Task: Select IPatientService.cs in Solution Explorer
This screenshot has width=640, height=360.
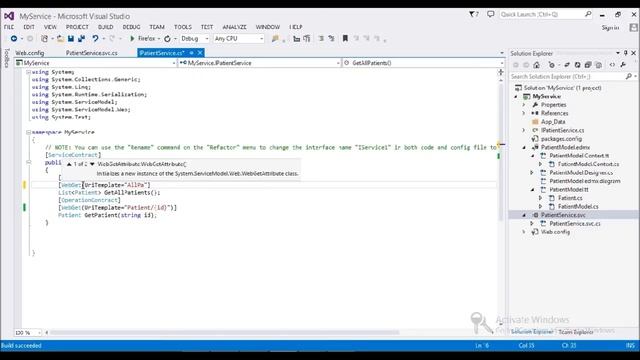Action: [562, 130]
